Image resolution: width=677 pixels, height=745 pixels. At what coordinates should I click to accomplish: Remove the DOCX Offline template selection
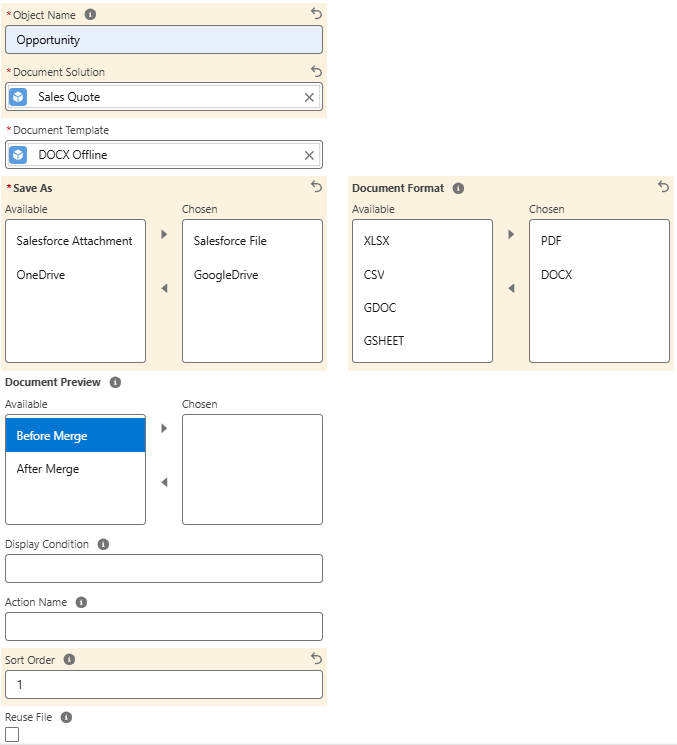tap(309, 155)
